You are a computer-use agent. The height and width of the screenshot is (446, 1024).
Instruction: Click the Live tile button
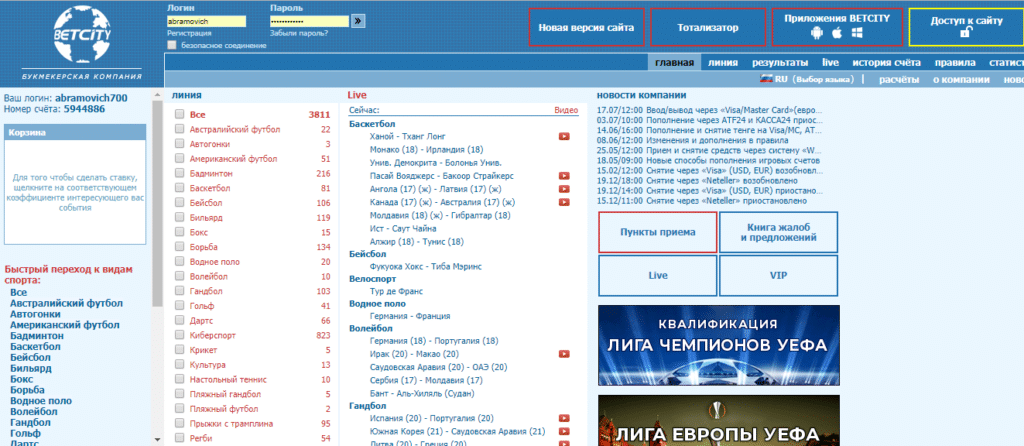(x=658, y=276)
